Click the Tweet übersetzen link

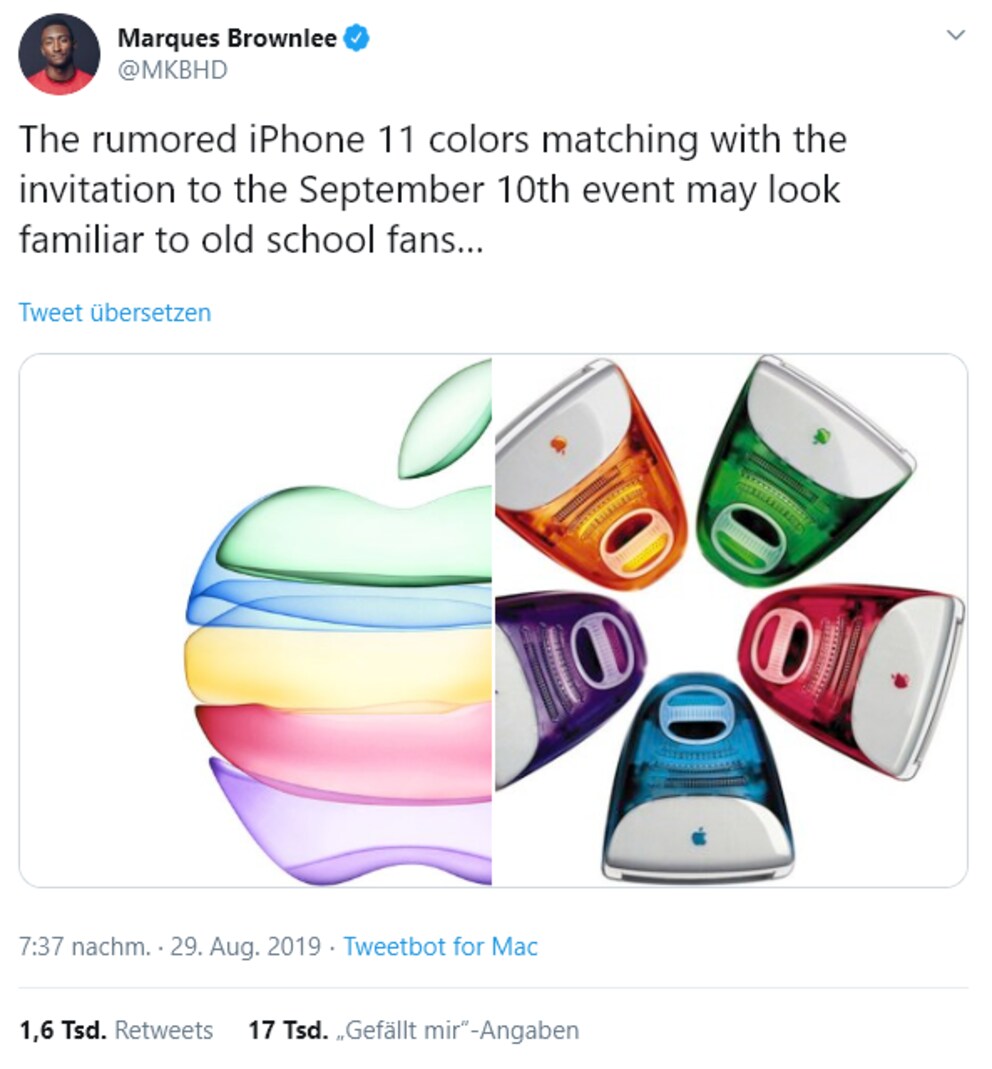click(115, 313)
